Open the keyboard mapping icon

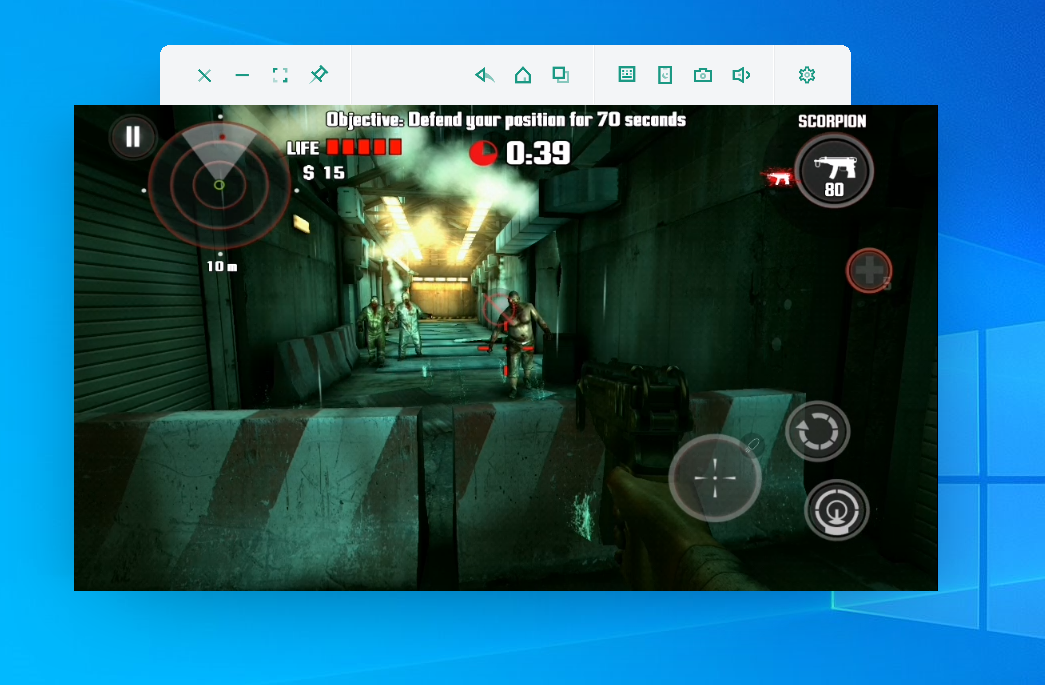627,75
